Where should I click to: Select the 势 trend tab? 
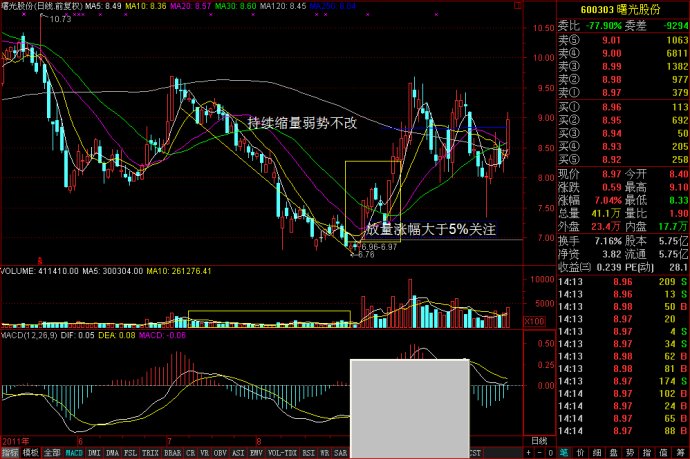pos(630,453)
